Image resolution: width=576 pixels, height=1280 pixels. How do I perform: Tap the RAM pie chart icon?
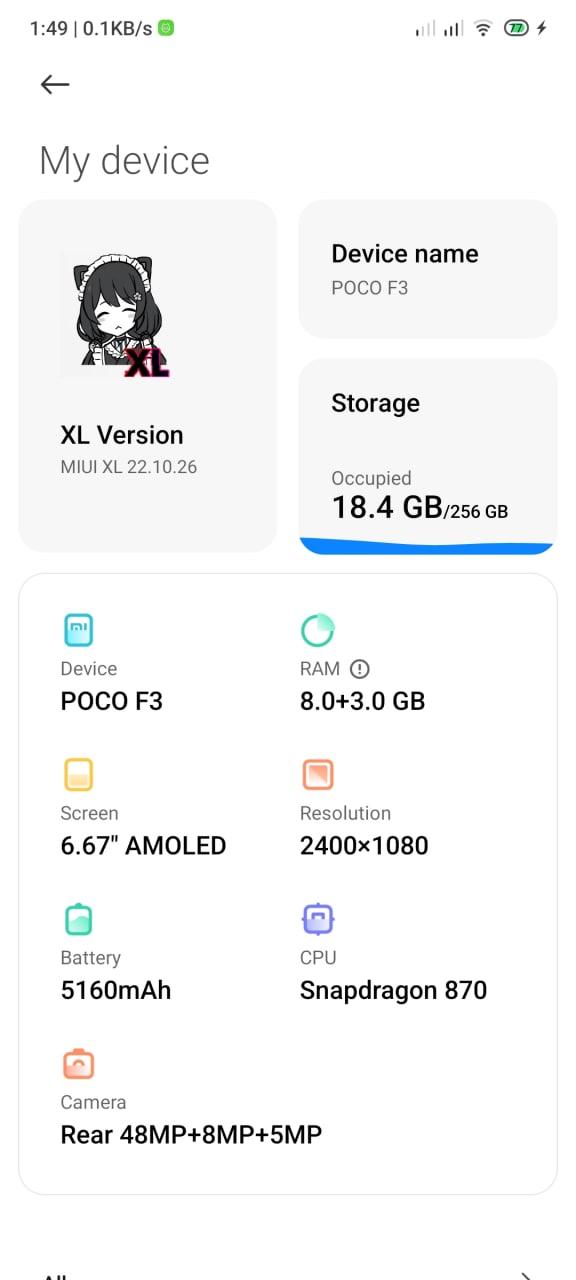tap(318, 630)
